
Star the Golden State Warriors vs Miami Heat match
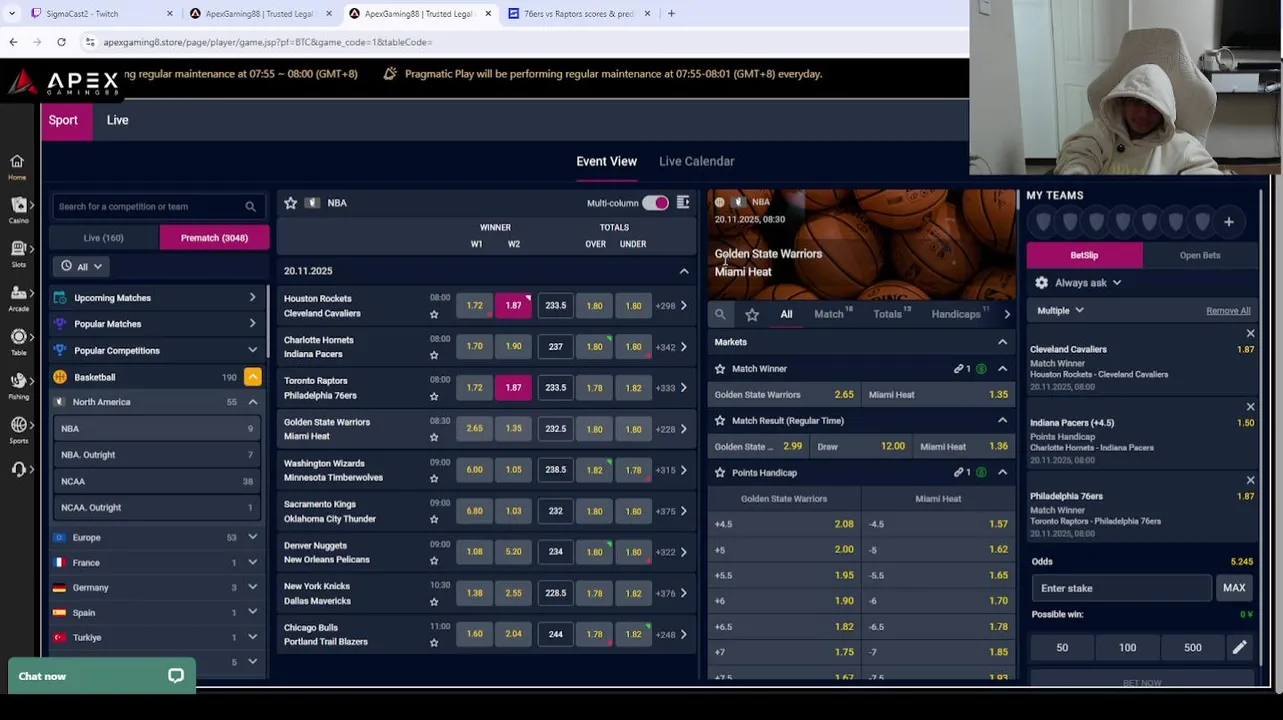click(434, 437)
